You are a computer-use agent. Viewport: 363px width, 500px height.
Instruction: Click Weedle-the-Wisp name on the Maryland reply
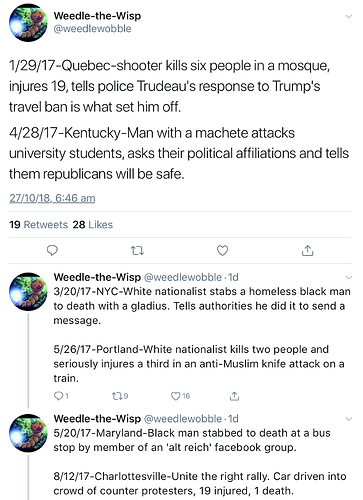[97, 418]
